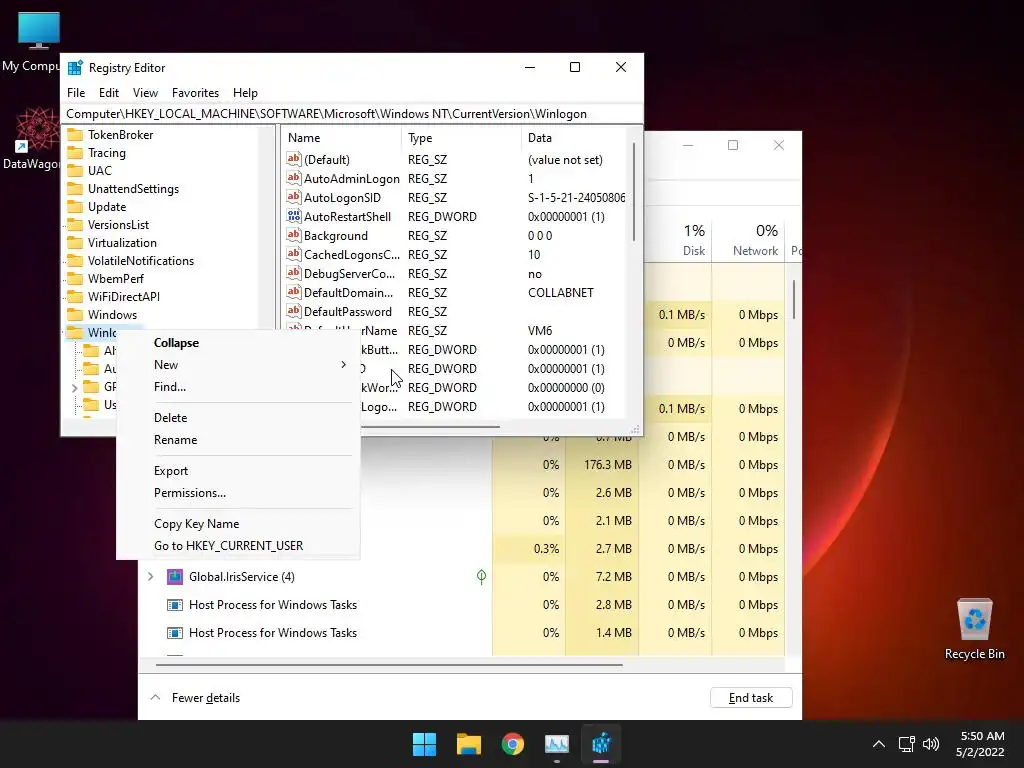Open the View menu in Registry Editor

(145, 93)
